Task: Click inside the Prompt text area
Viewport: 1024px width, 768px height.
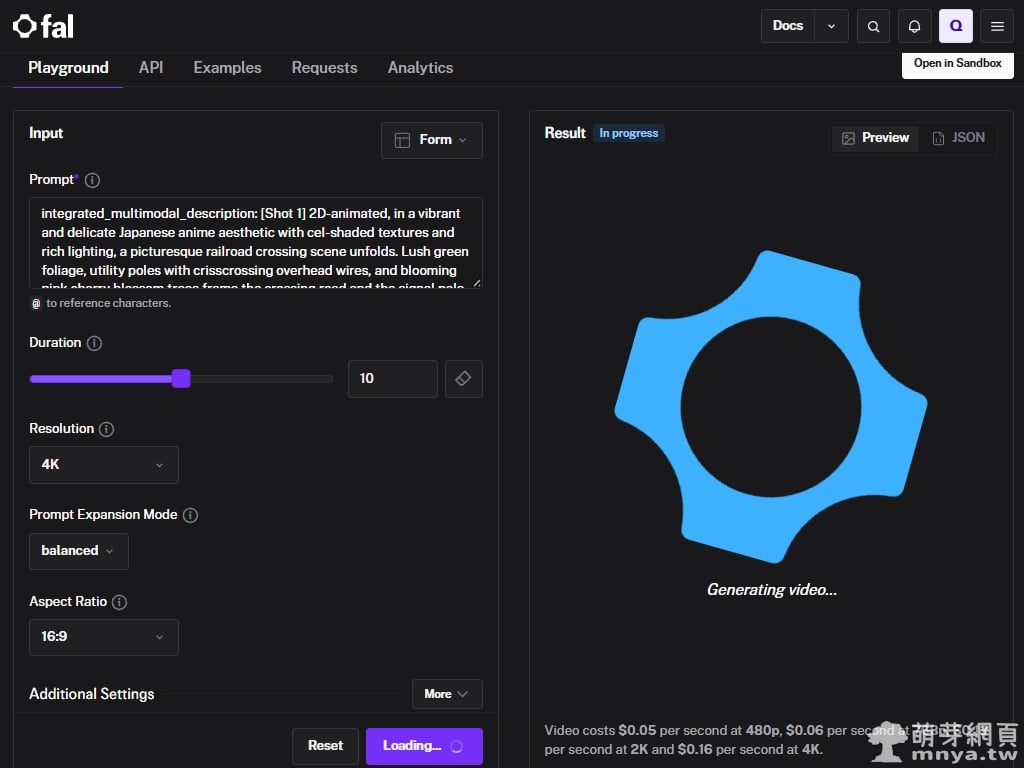Action: tap(256, 242)
